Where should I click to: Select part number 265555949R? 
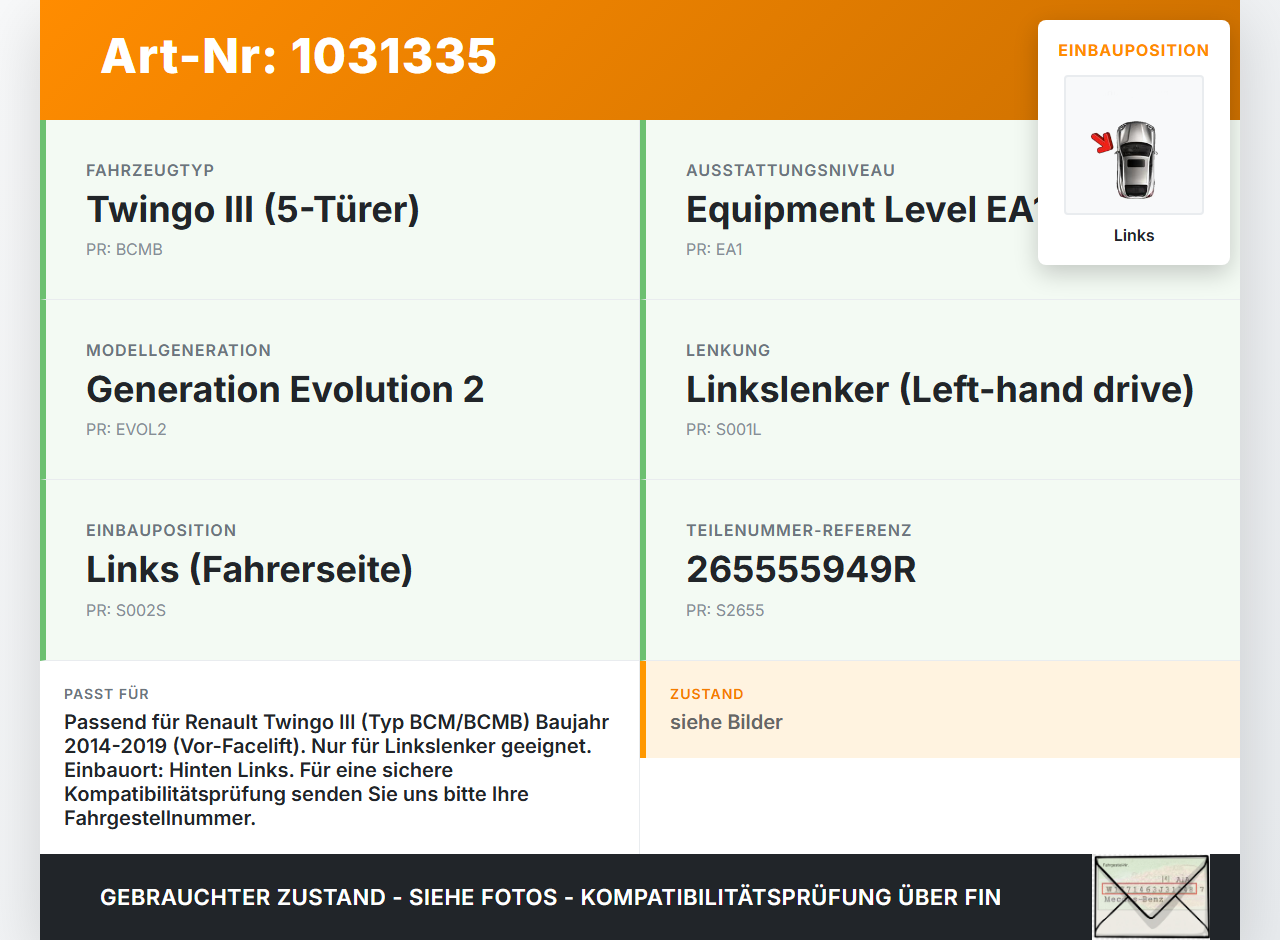pos(801,569)
